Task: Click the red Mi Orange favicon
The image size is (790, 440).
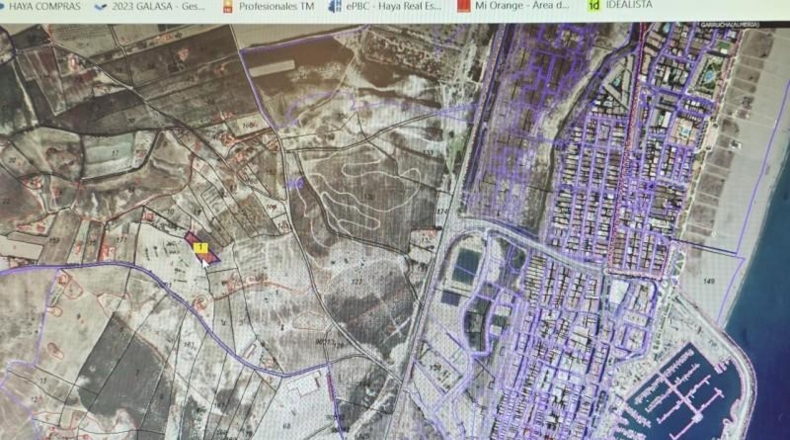Action: click(463, 6)
